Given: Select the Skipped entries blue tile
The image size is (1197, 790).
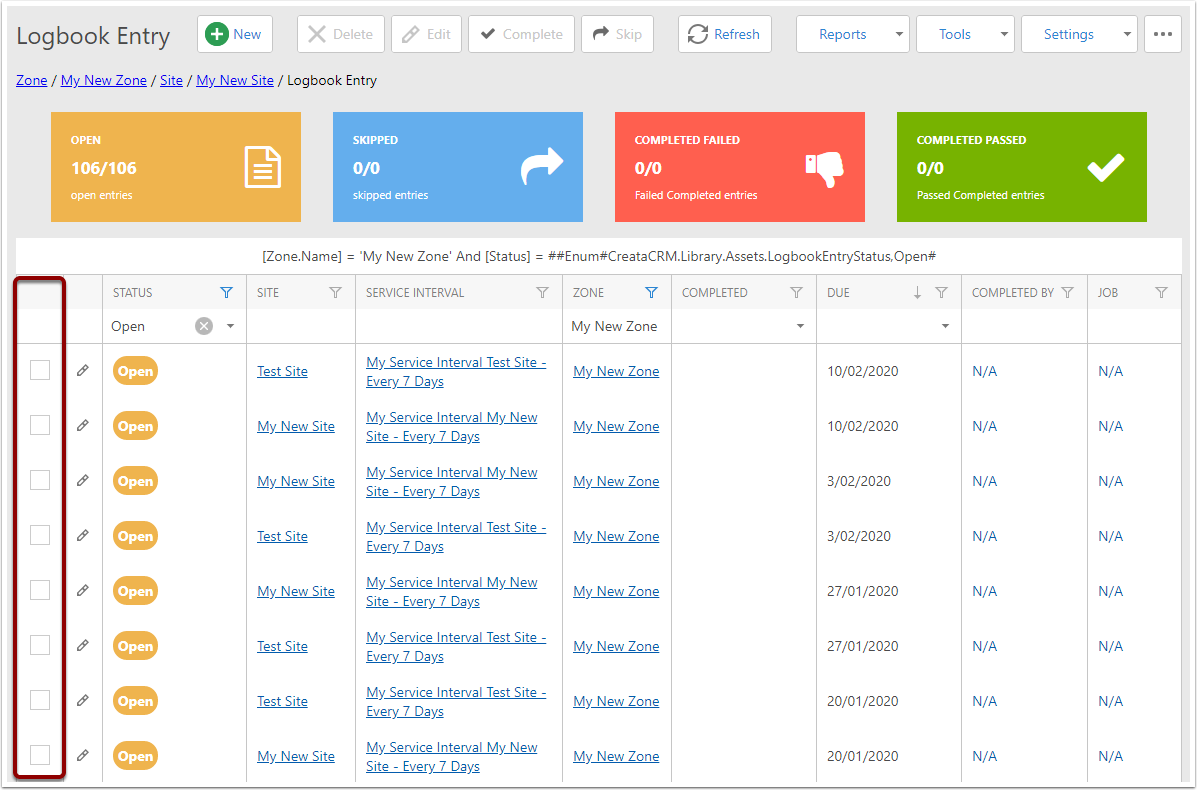Looking at the screenshot, I should (x=457, y=167).
